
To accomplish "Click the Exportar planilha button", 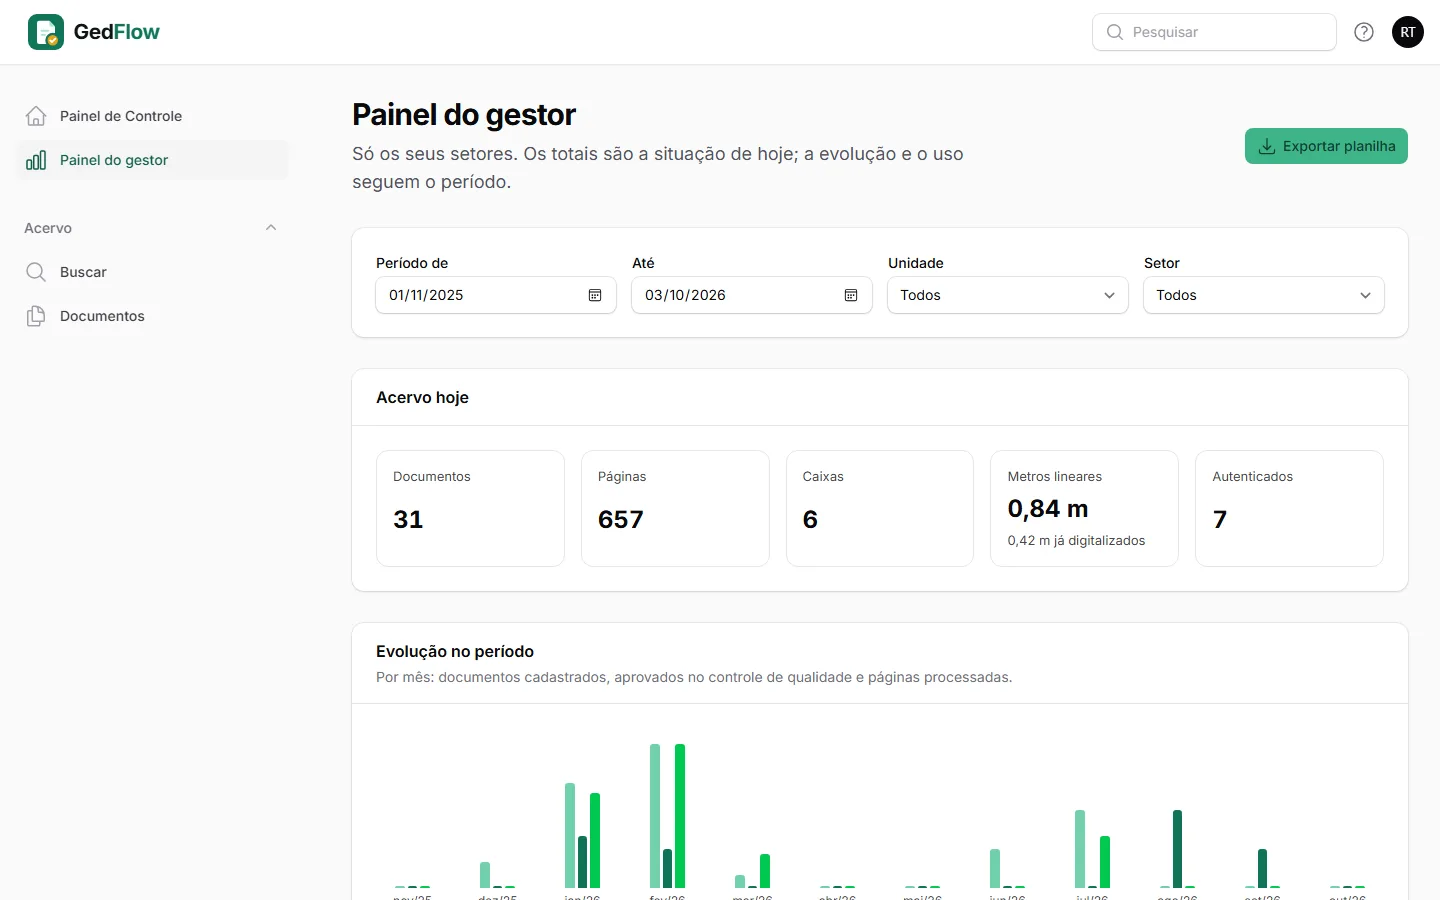I will coord(1326,146).
